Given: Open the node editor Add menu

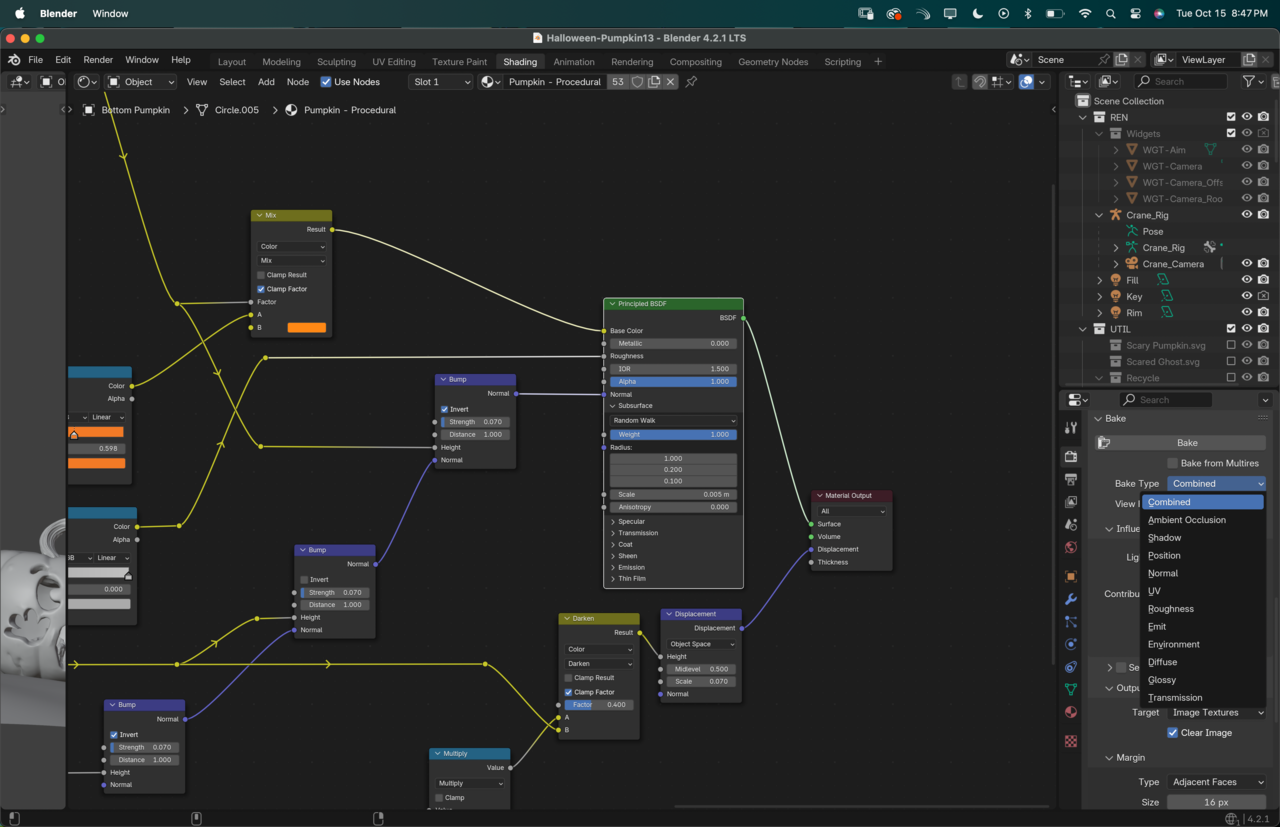Looking at the screenshot, I should coord(266,82).
